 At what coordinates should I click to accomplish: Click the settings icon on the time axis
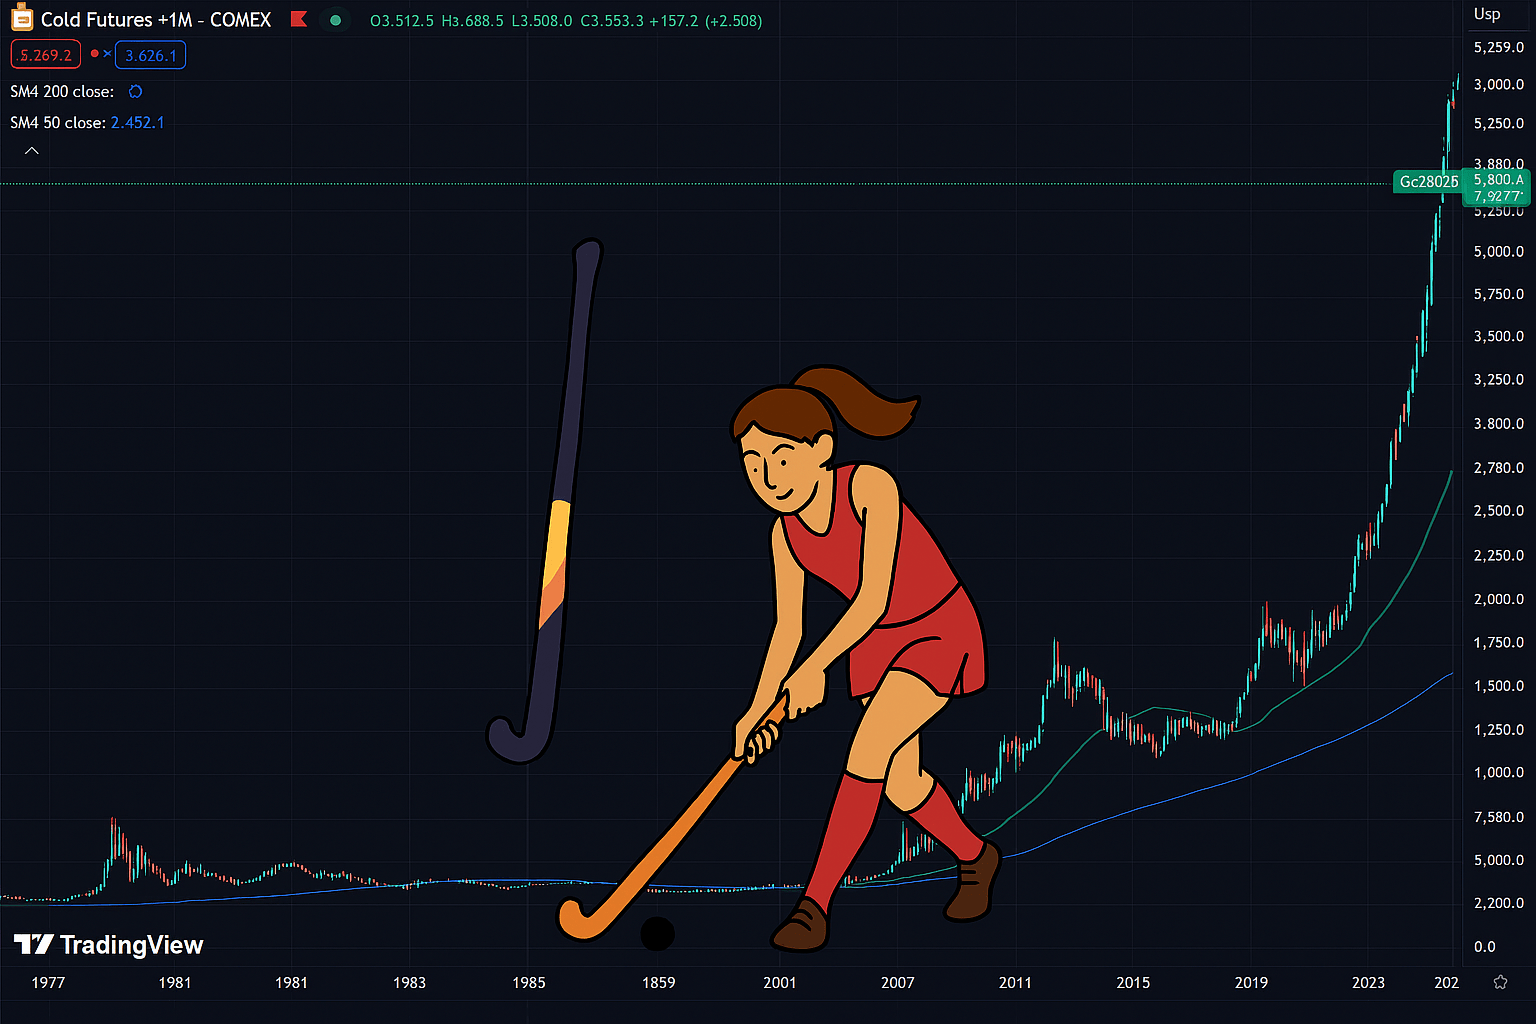click(1500, 982)
